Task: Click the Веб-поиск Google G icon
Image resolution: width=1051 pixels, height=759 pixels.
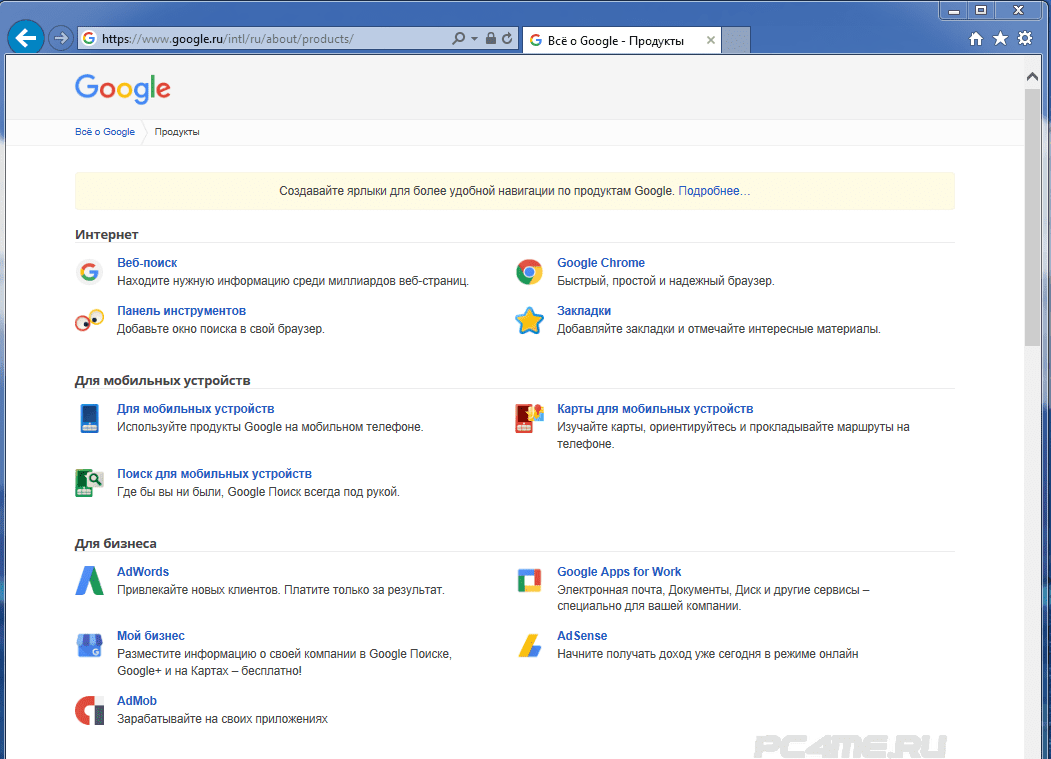Action: pyautogui.click(x=89, y=272)
